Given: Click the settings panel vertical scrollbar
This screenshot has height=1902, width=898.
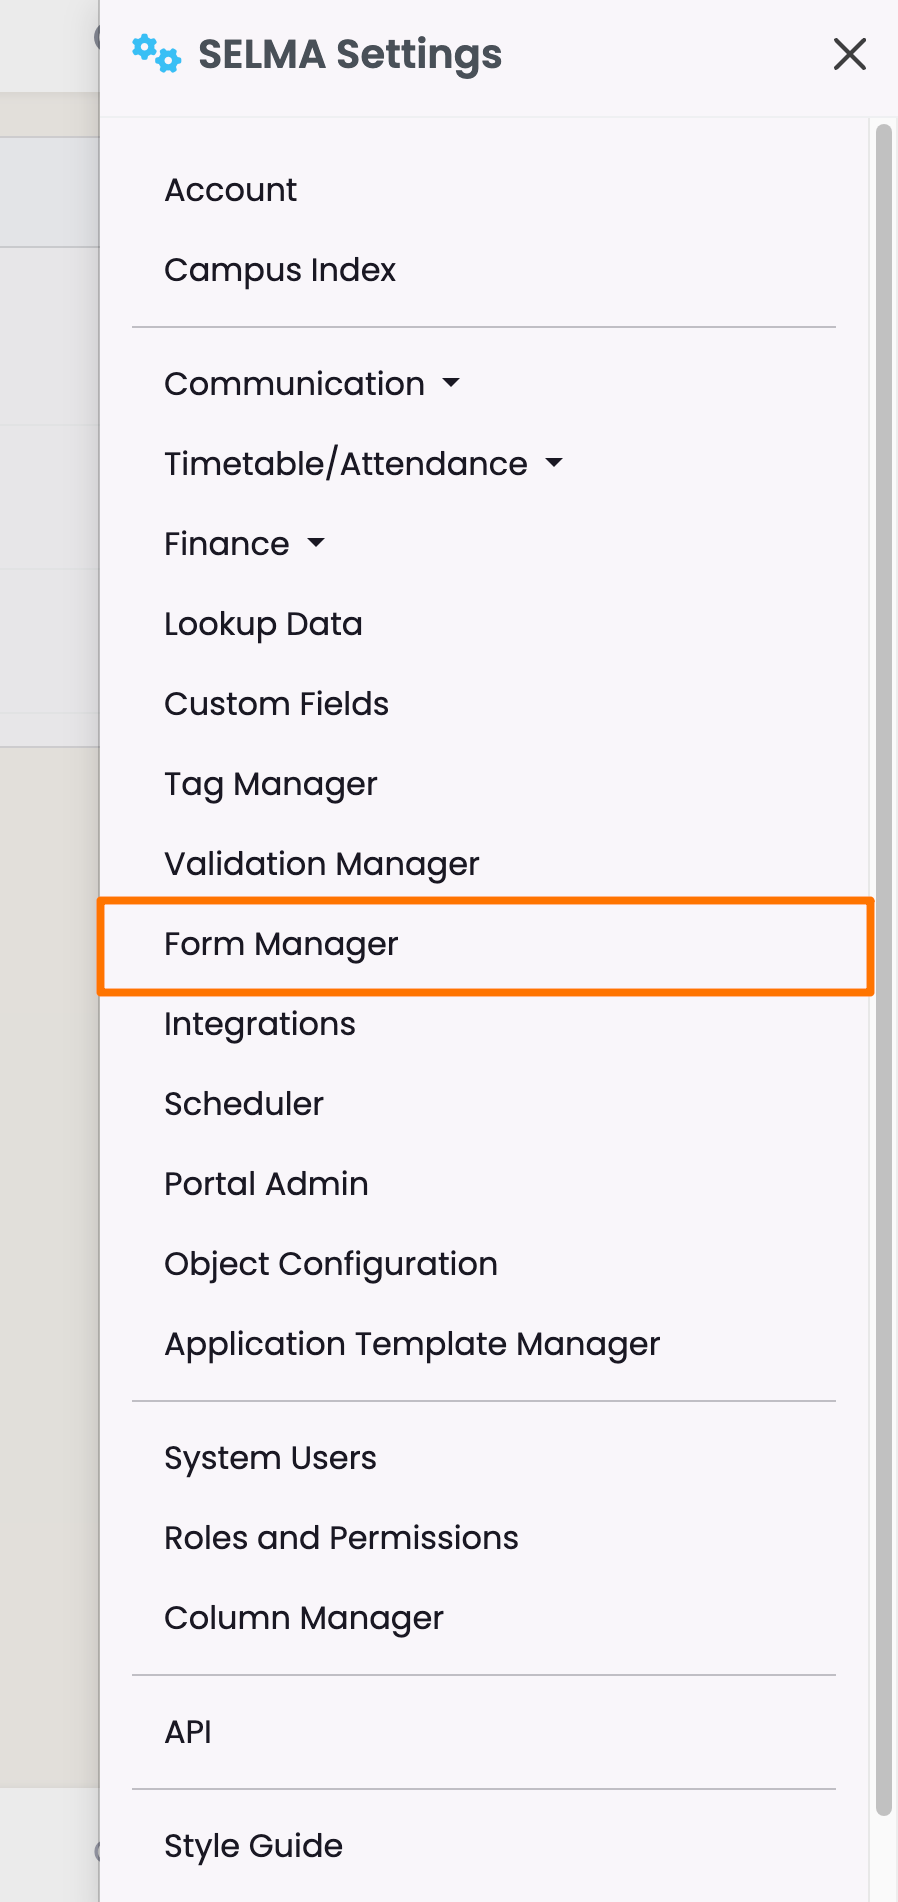Looking at the screenshot, I should (883, 968).
